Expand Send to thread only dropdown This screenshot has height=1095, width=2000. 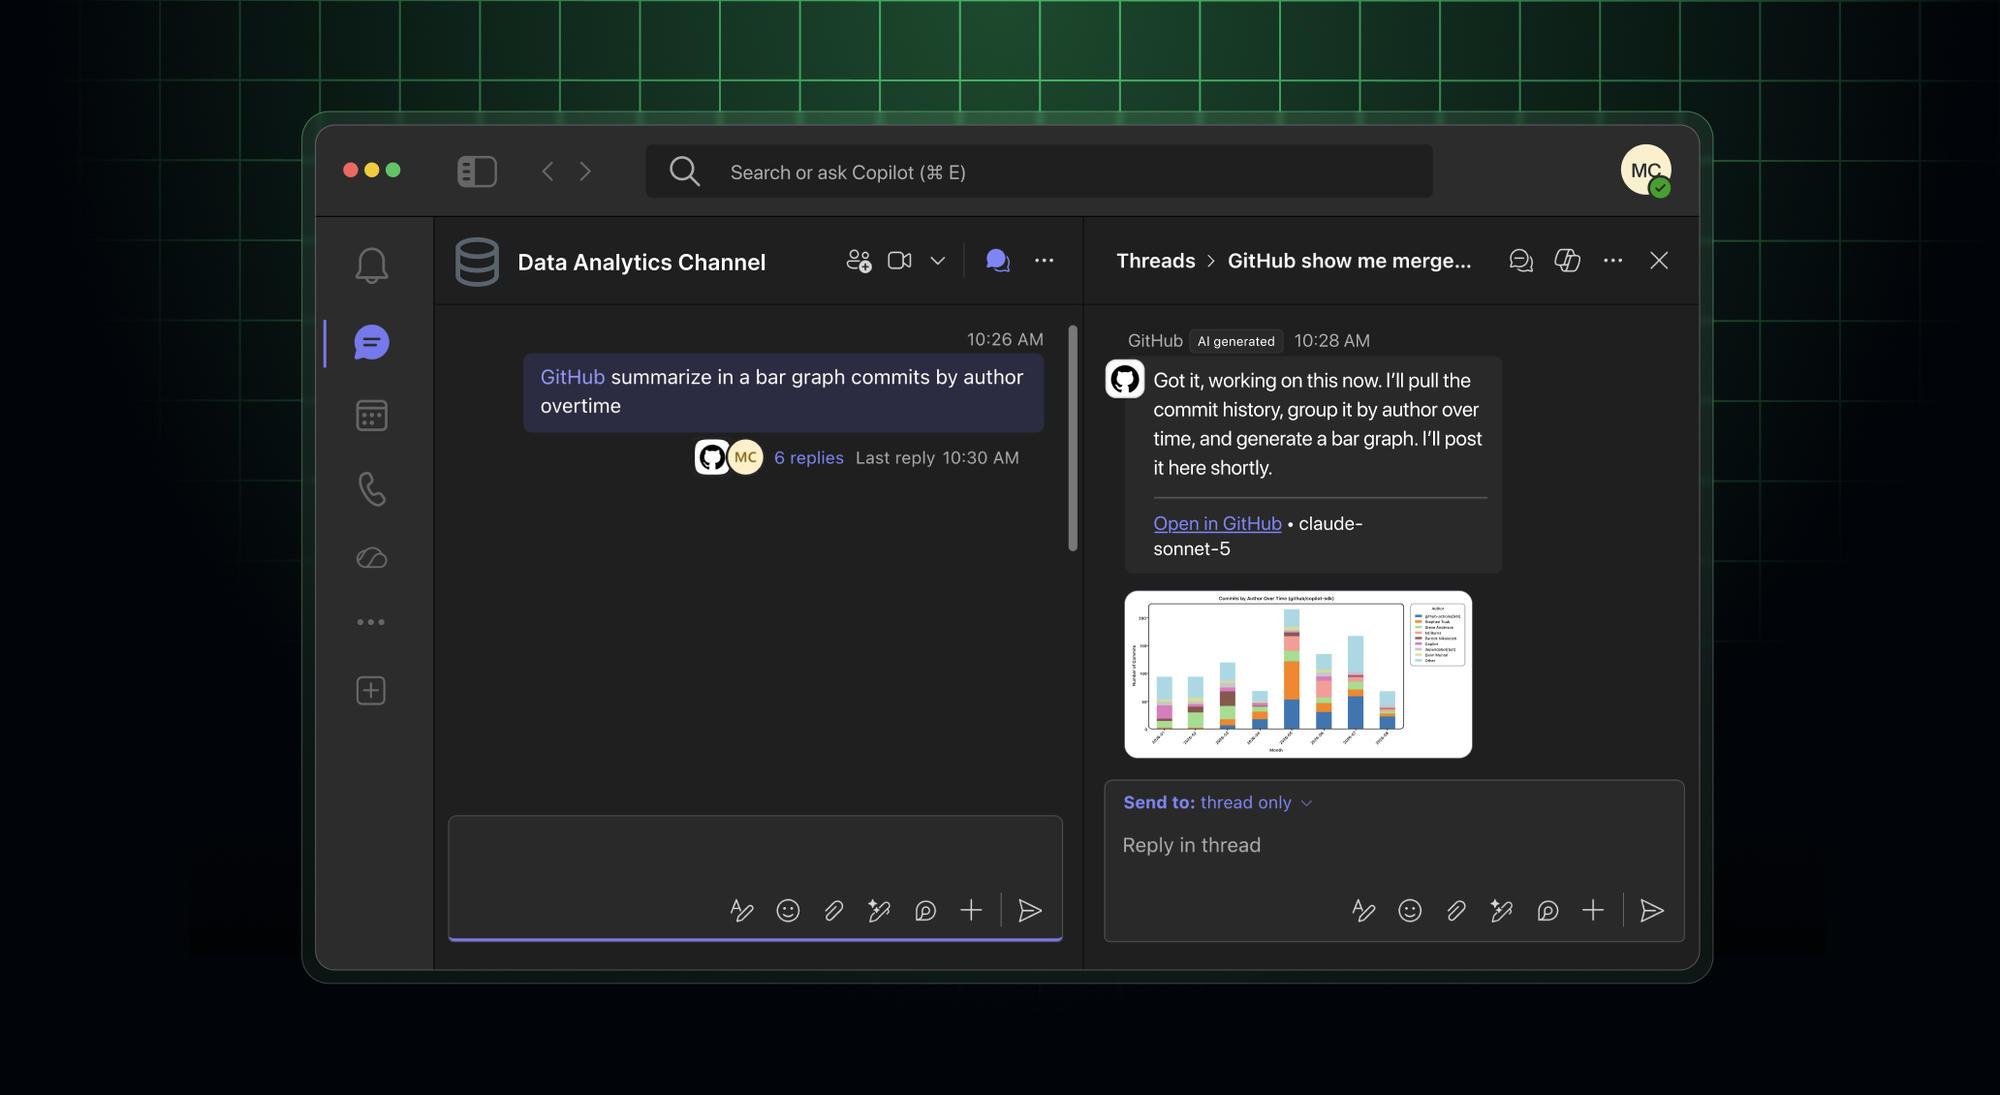click(x=1217, y=803)
